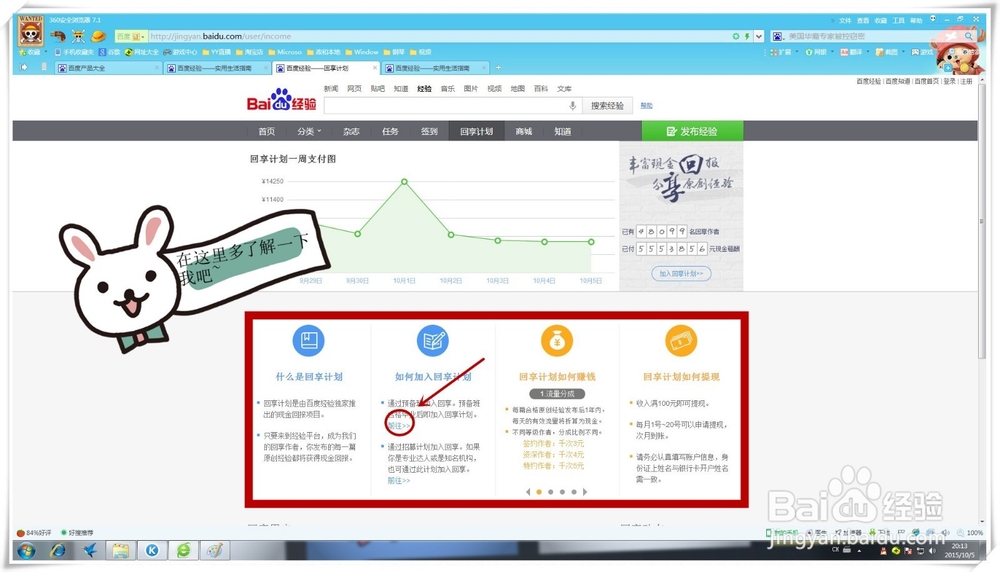Click the previous arrow in the carousel pager
Image resolution: width=1000 pixels, height=572 pixels.
click(528, 492)
